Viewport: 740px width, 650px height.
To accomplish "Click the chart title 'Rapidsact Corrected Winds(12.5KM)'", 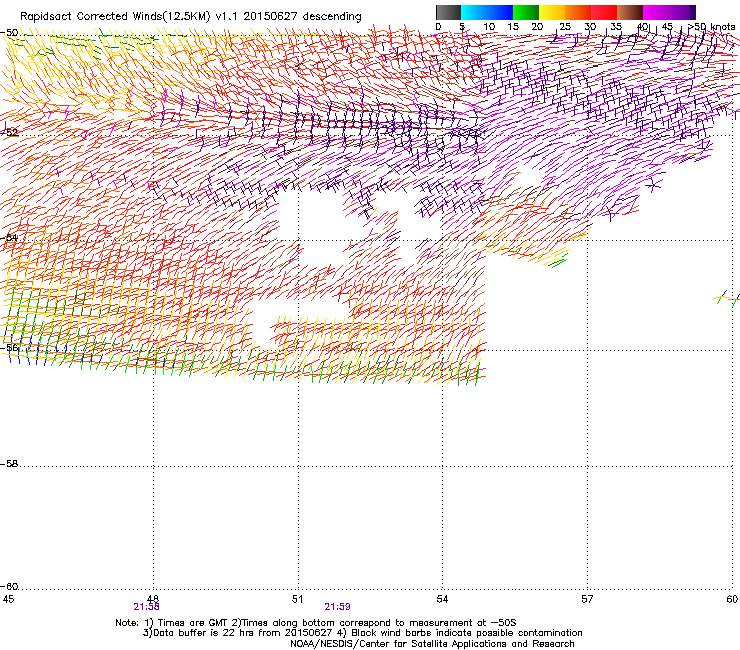I will 115,17.
